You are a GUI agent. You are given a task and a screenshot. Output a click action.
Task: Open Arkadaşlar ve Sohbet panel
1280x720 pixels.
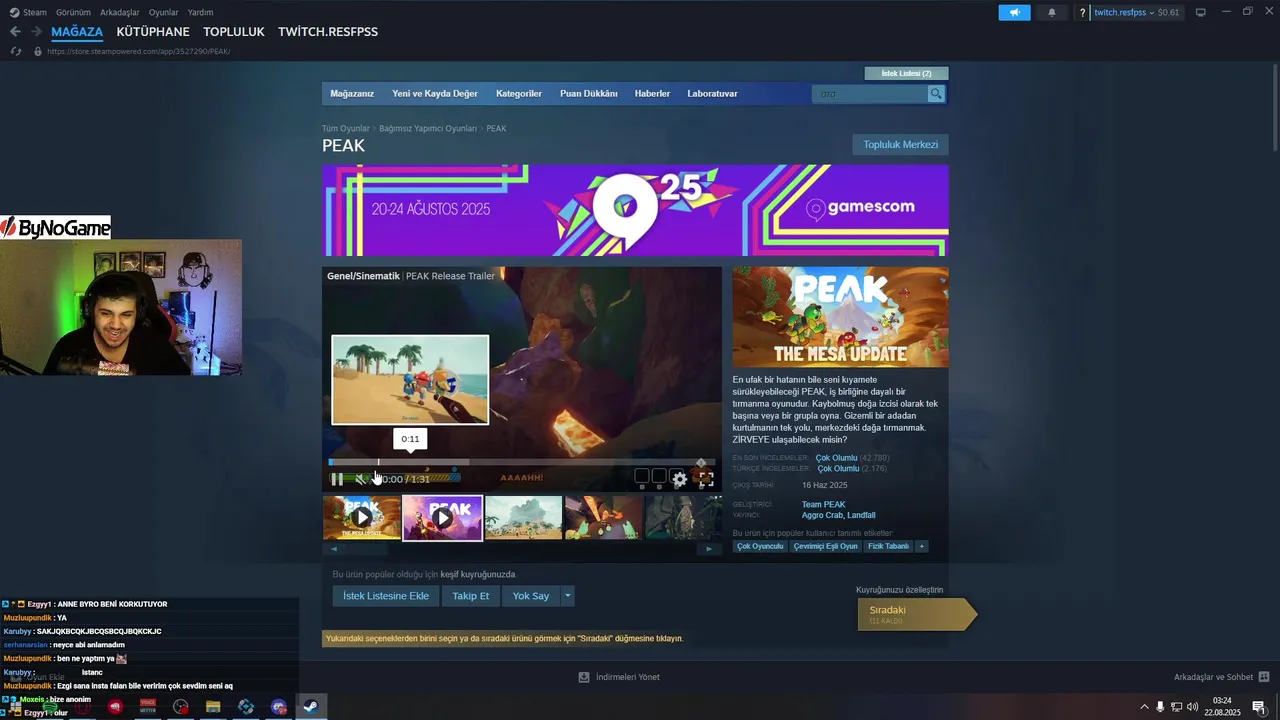point(1221,677)
